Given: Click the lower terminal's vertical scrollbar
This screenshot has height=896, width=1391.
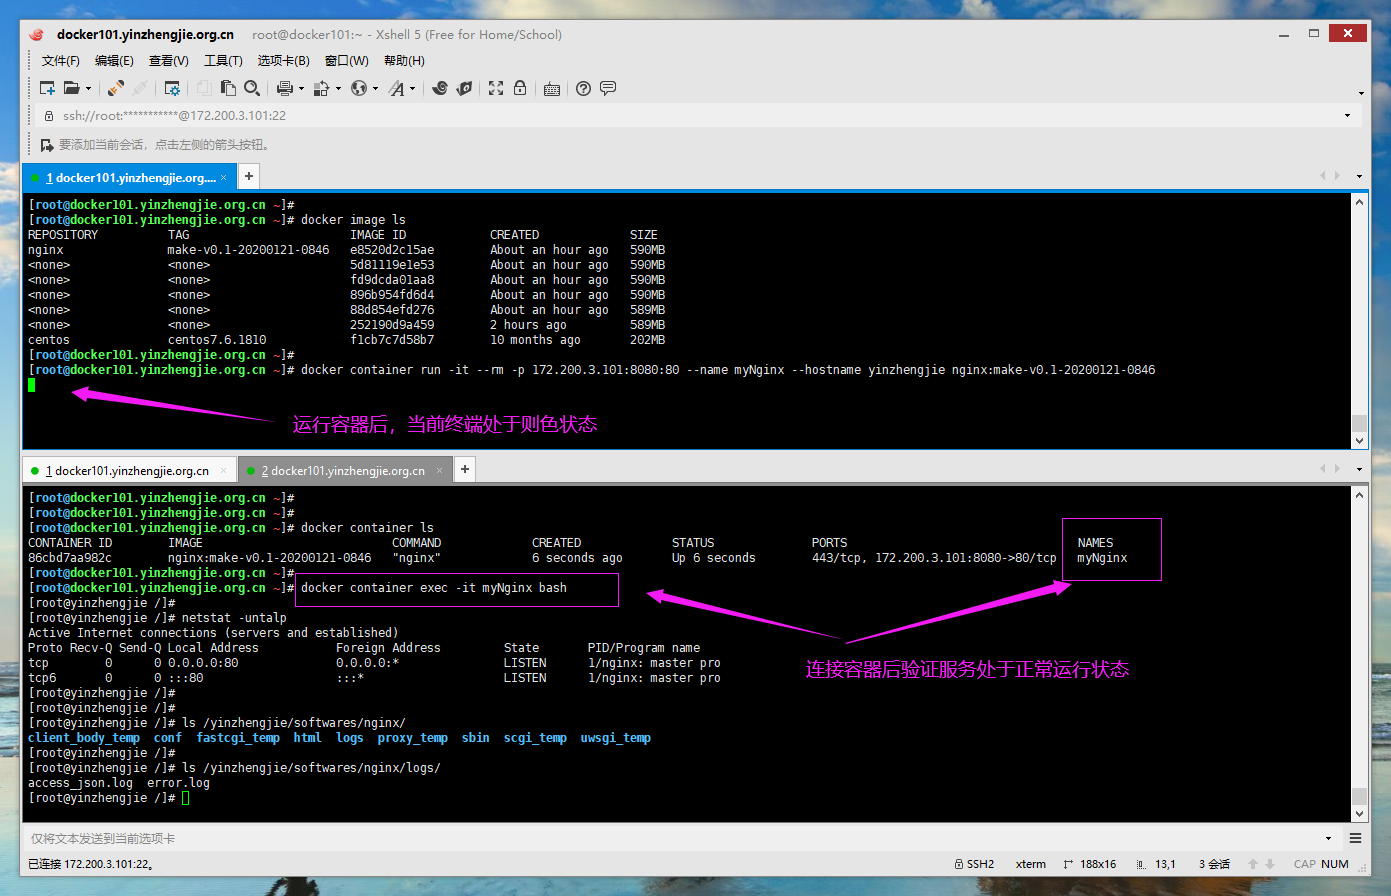Looking at the screenshot, I should (x=1359, y=650).
